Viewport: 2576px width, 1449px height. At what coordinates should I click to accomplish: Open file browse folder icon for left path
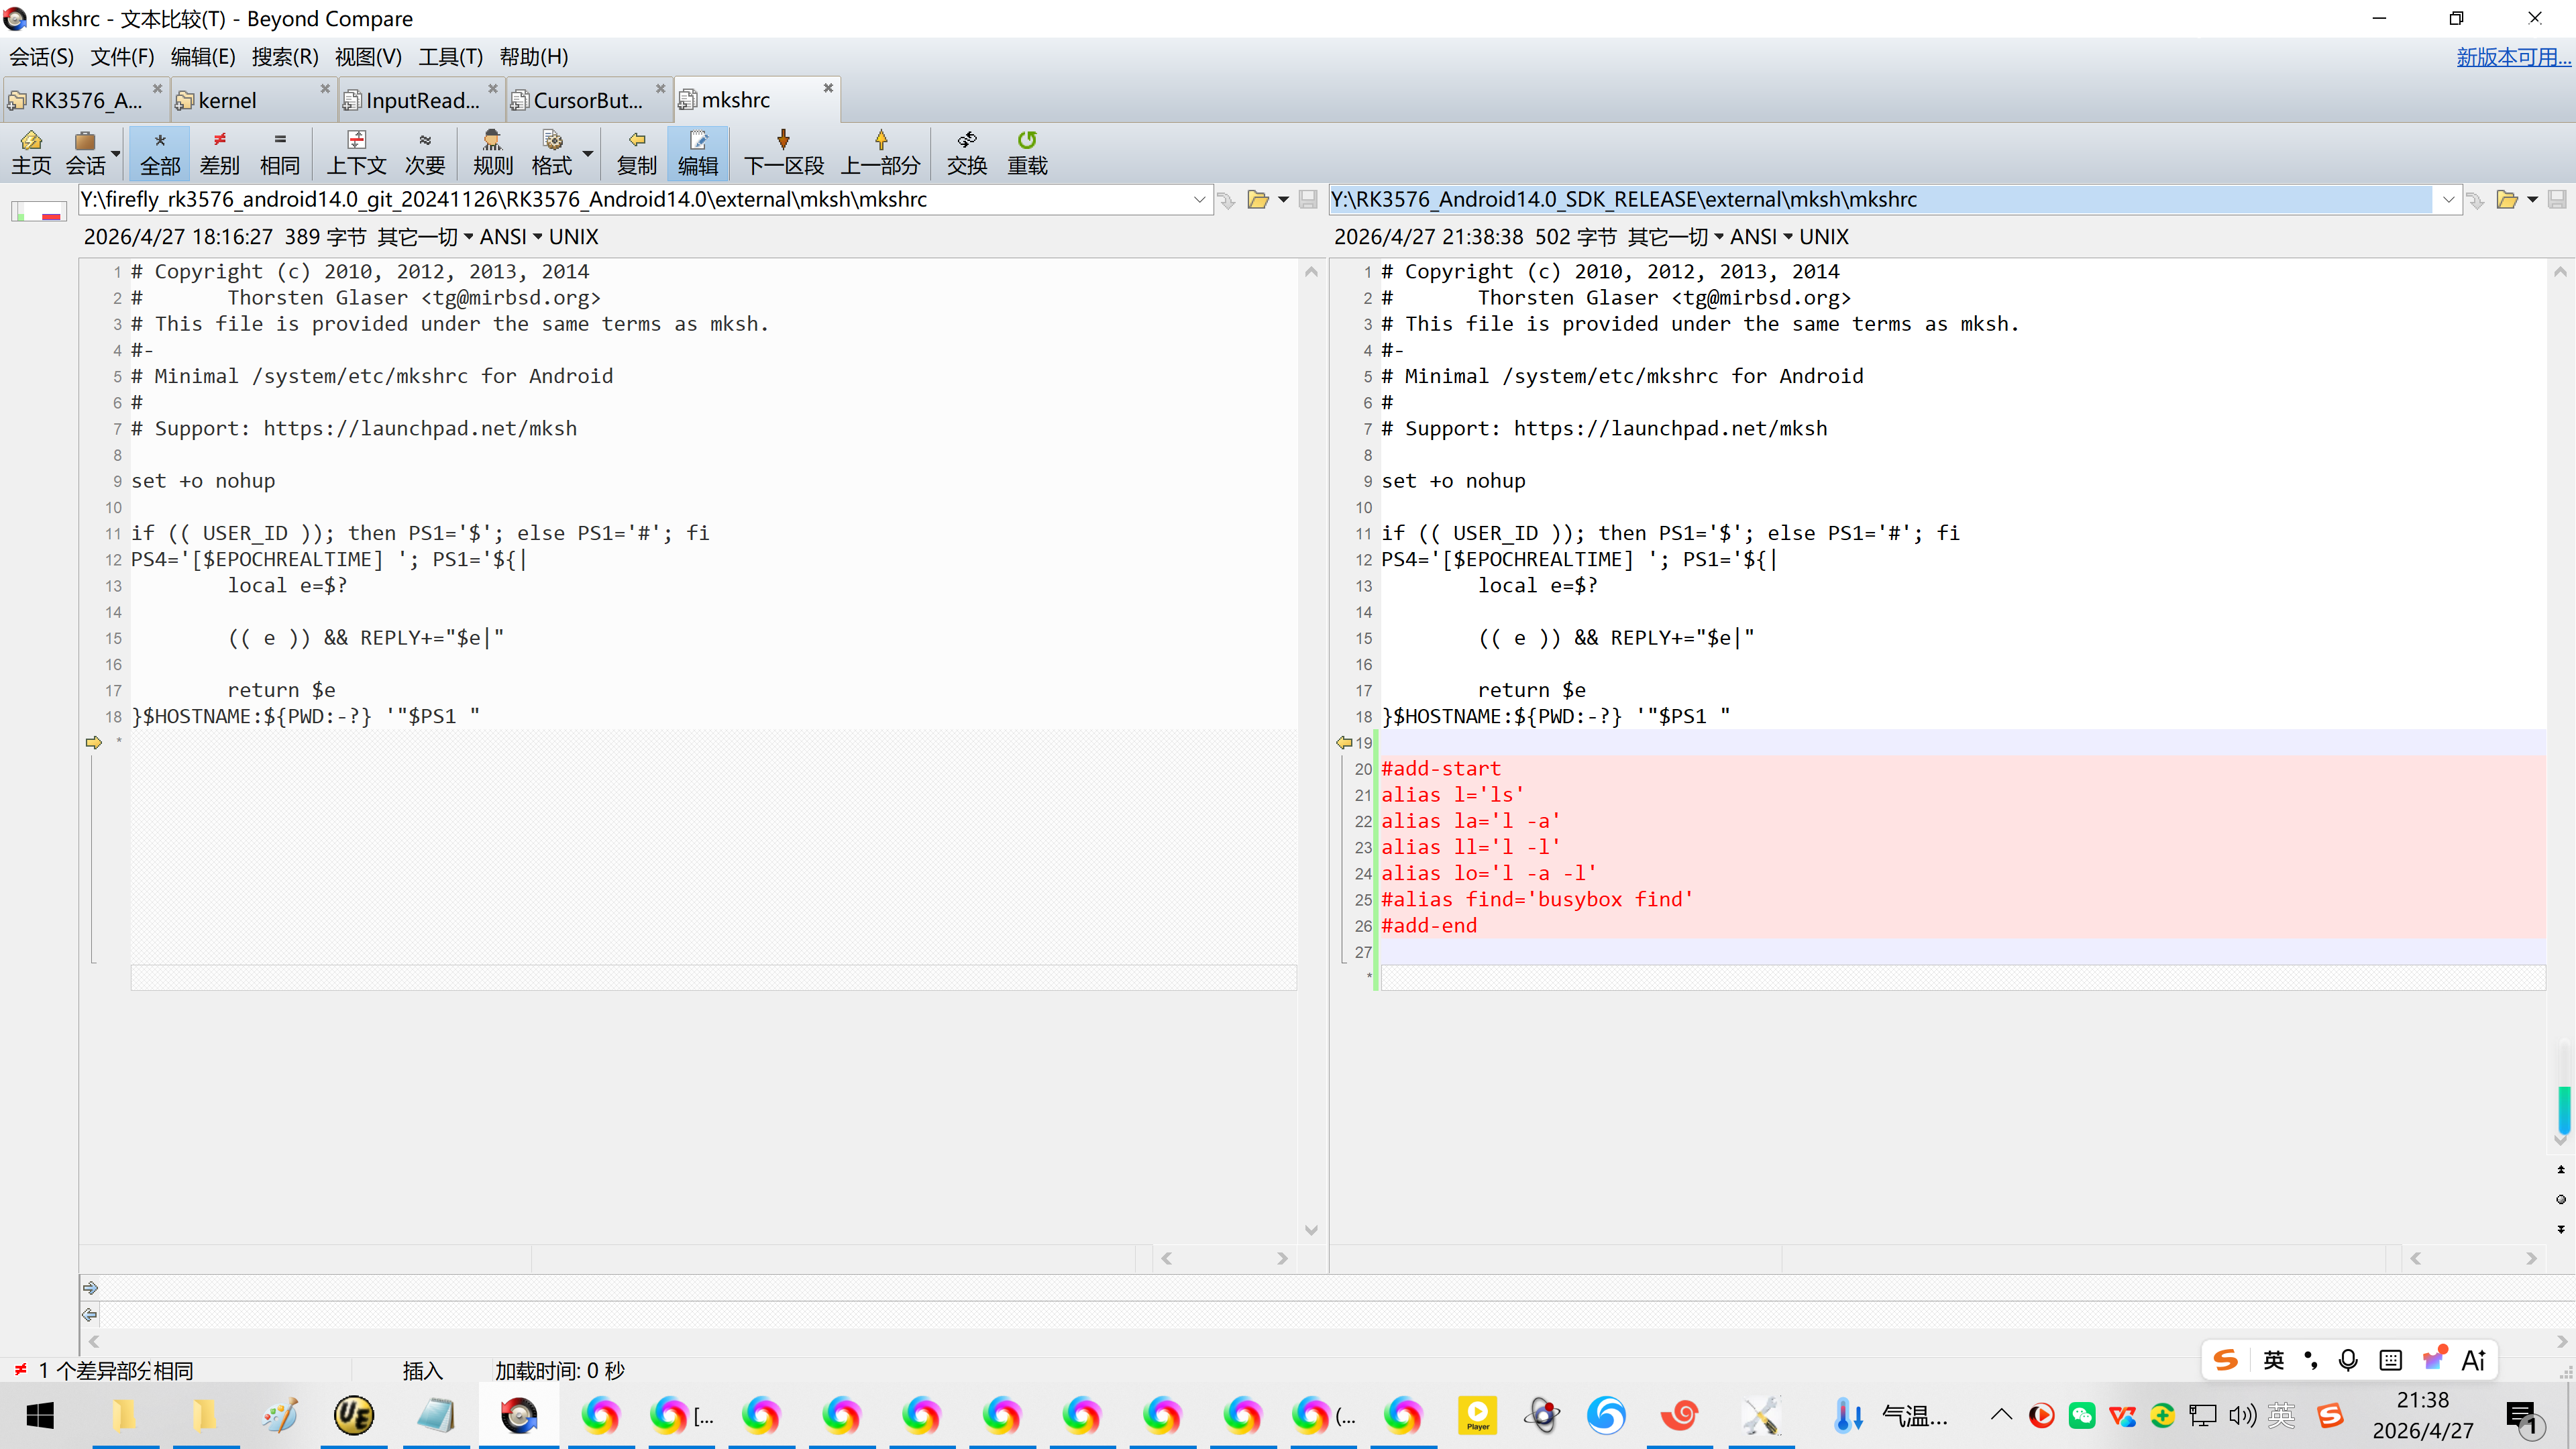pos(1257,200)
